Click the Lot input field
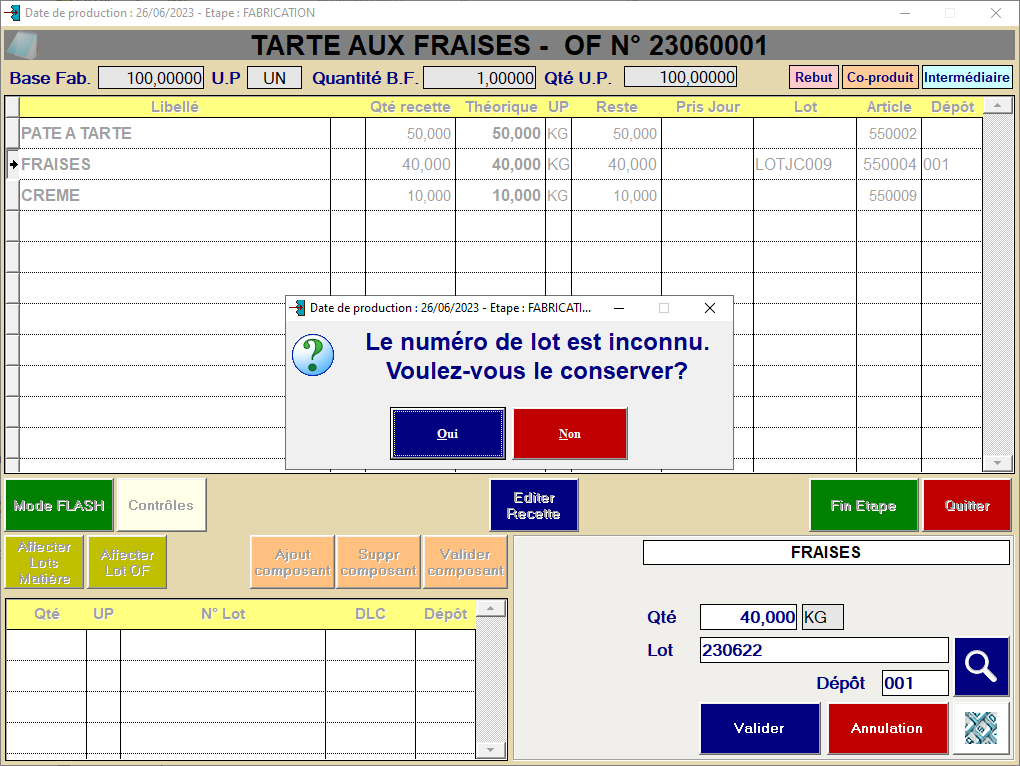The image size is (1020, 766). click(823, 650)
